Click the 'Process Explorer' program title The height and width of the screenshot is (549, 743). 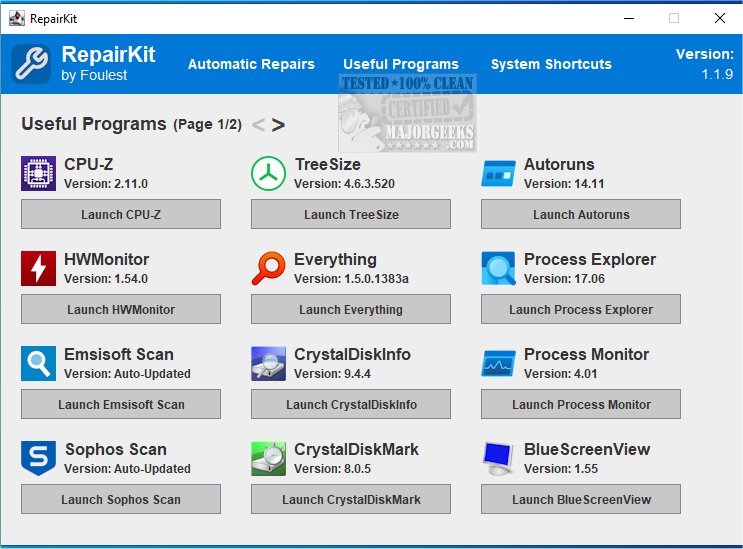(590, 260)
